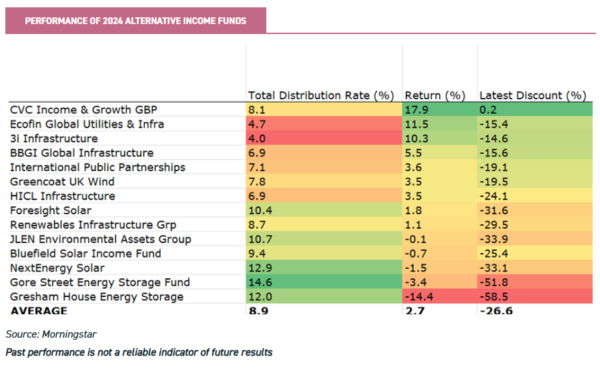Click the BBGI Global Infrastructure row label
This screenshot has width=600, height=369.
tap(82, 153)
